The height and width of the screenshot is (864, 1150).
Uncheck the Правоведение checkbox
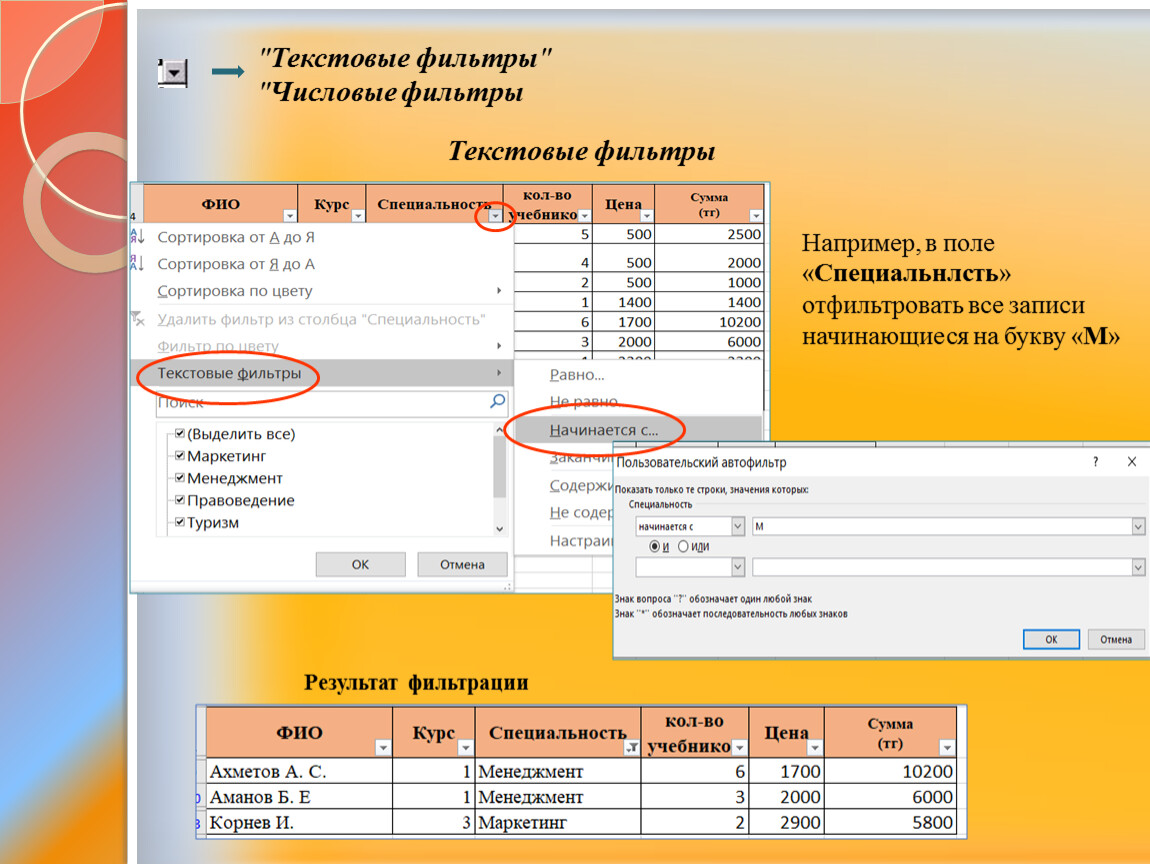[180, 499]
